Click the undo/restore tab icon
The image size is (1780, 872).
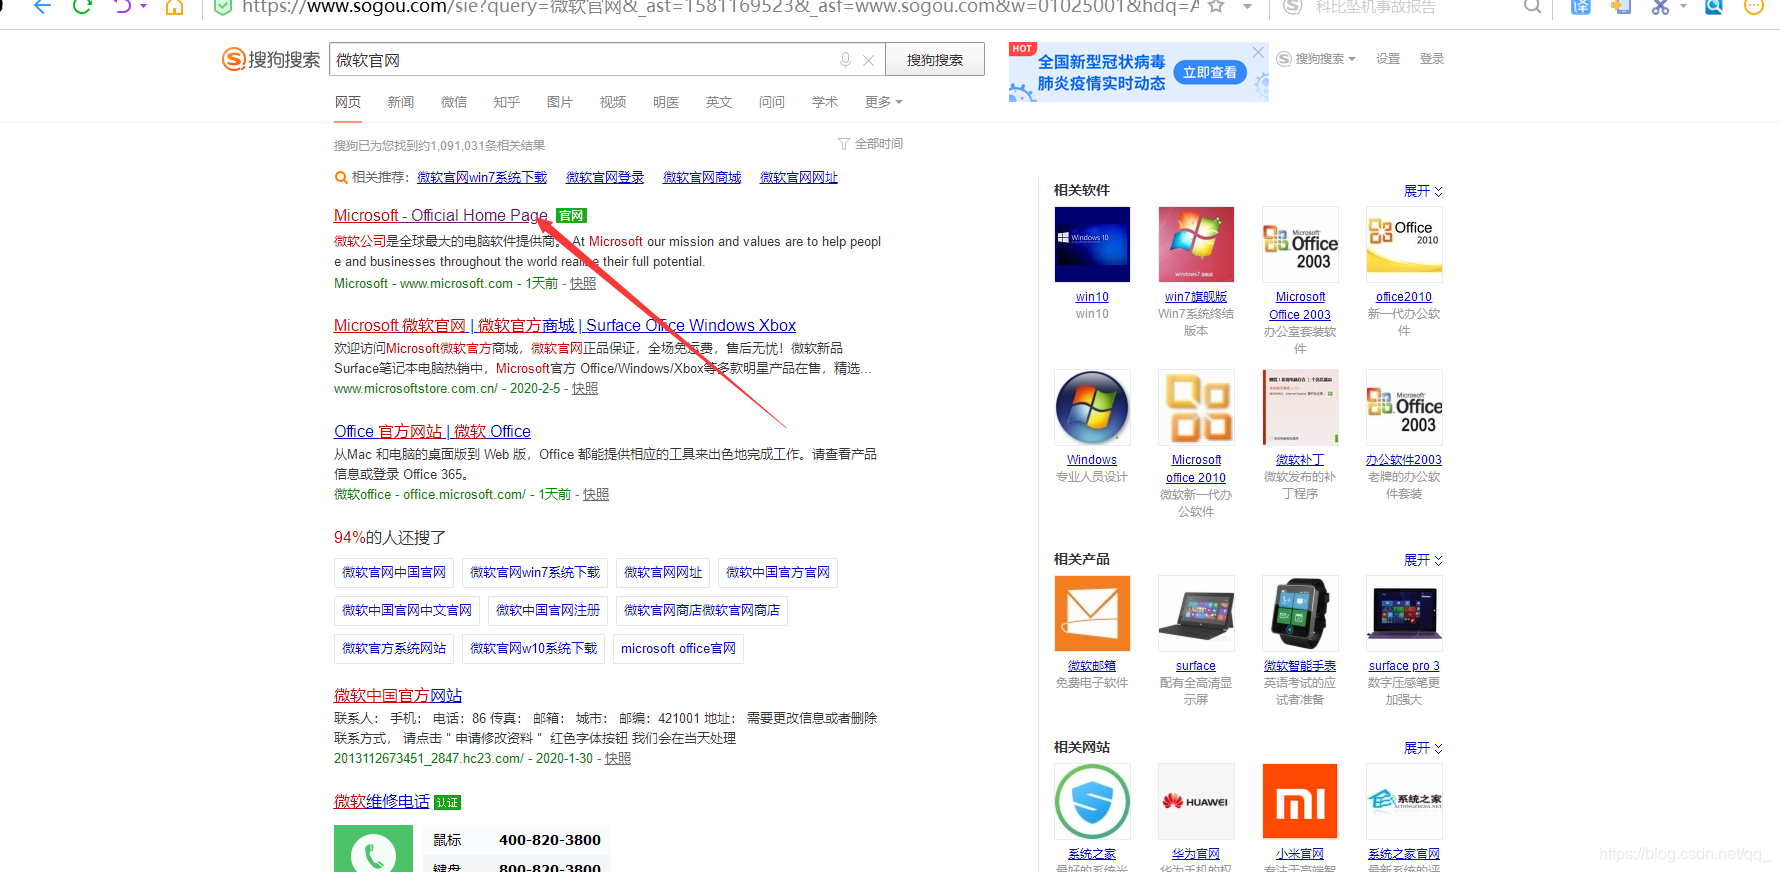tap(122, 7)
